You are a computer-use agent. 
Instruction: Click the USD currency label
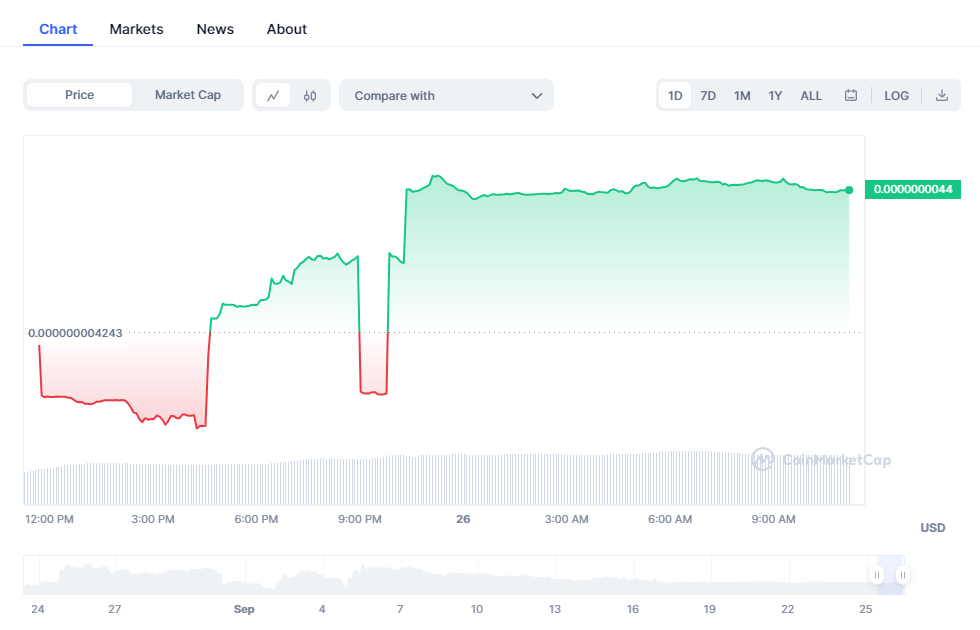coord(932,528)
